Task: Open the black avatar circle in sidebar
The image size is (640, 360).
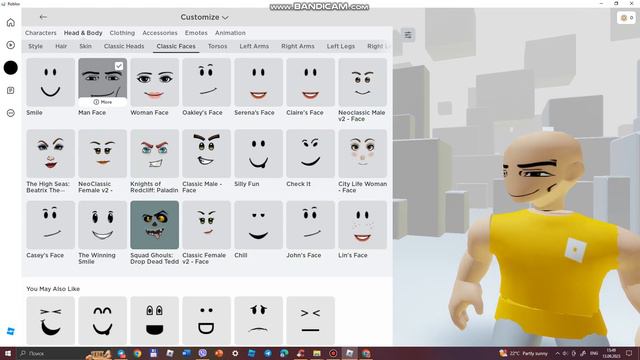Action: pos(11,68)
